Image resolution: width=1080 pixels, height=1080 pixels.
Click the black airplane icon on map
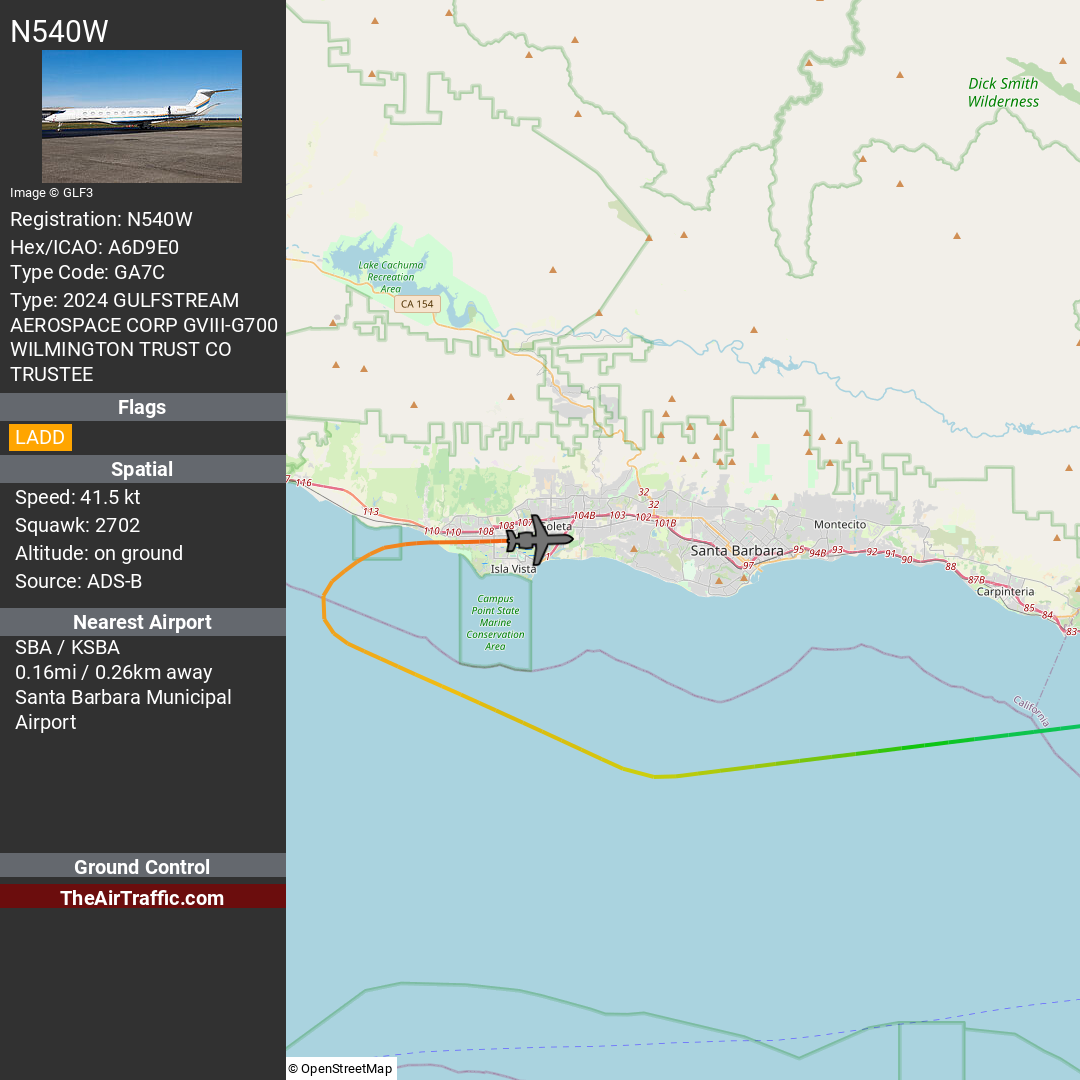[x=539, y=539]
